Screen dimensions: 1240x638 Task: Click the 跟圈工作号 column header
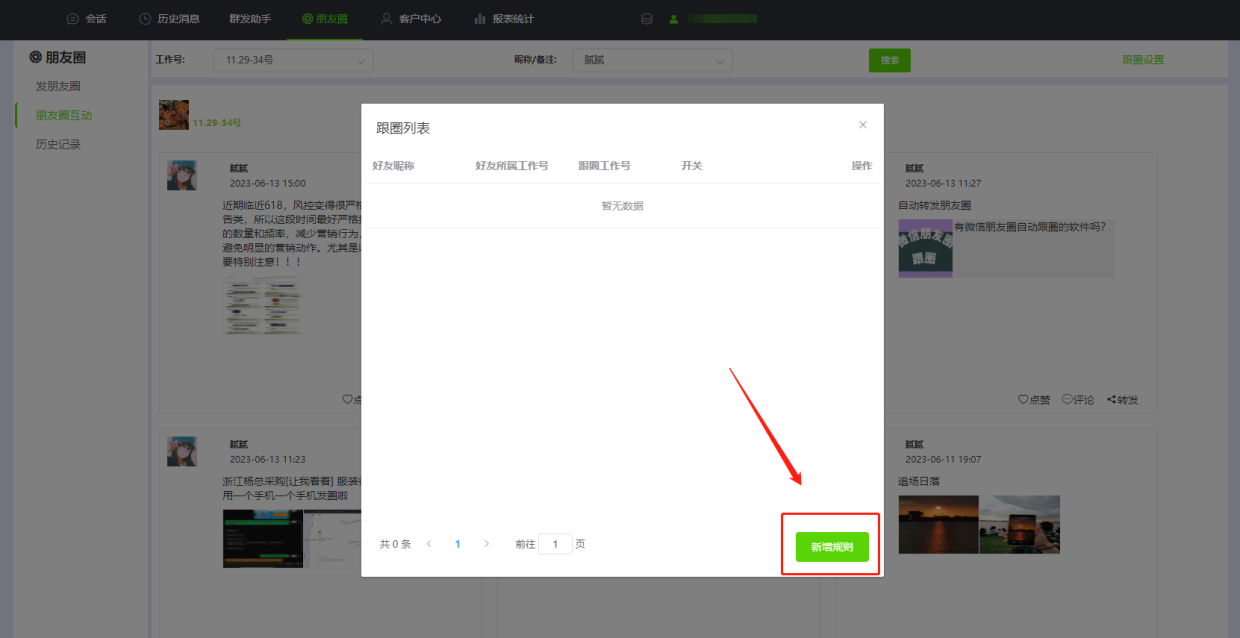(x=604, y=166)
